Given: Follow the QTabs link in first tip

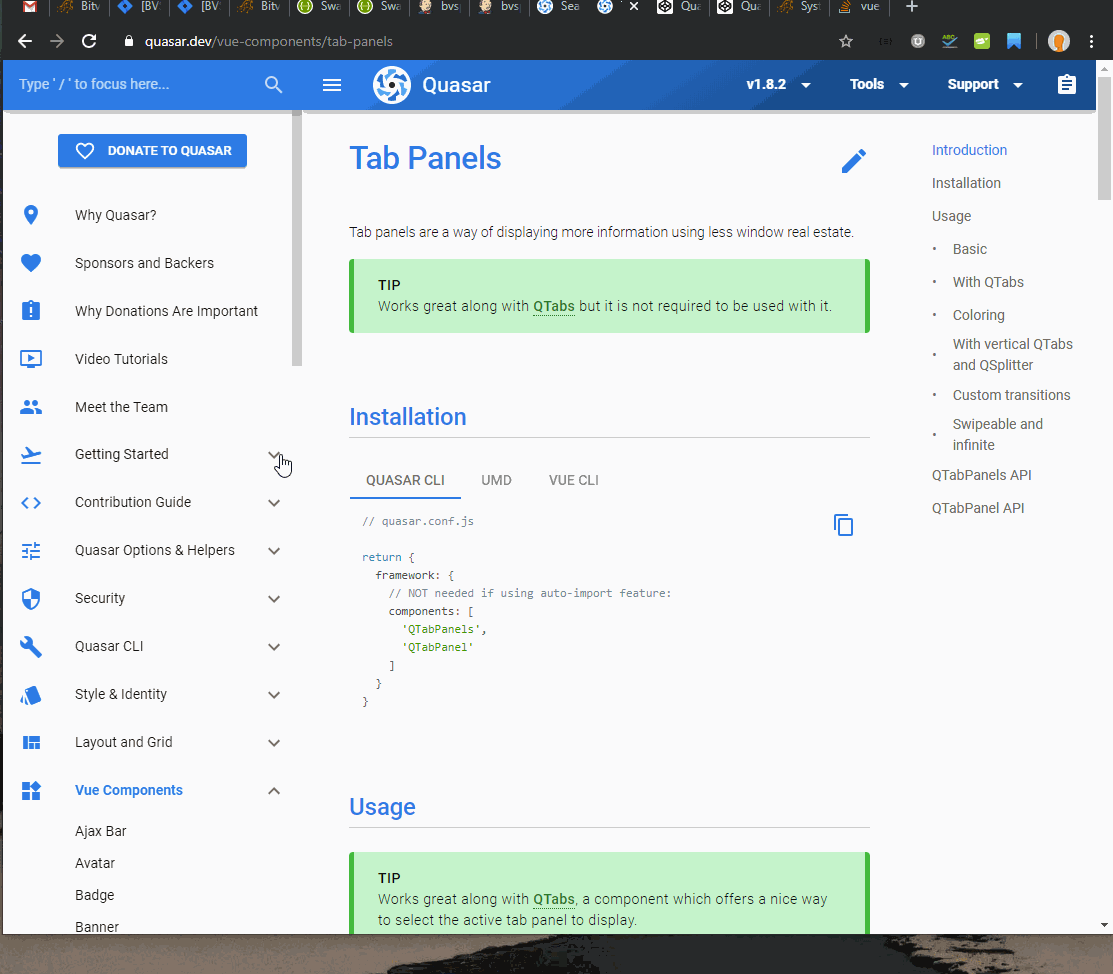Looking at the screenshot, I should [554, 306].
